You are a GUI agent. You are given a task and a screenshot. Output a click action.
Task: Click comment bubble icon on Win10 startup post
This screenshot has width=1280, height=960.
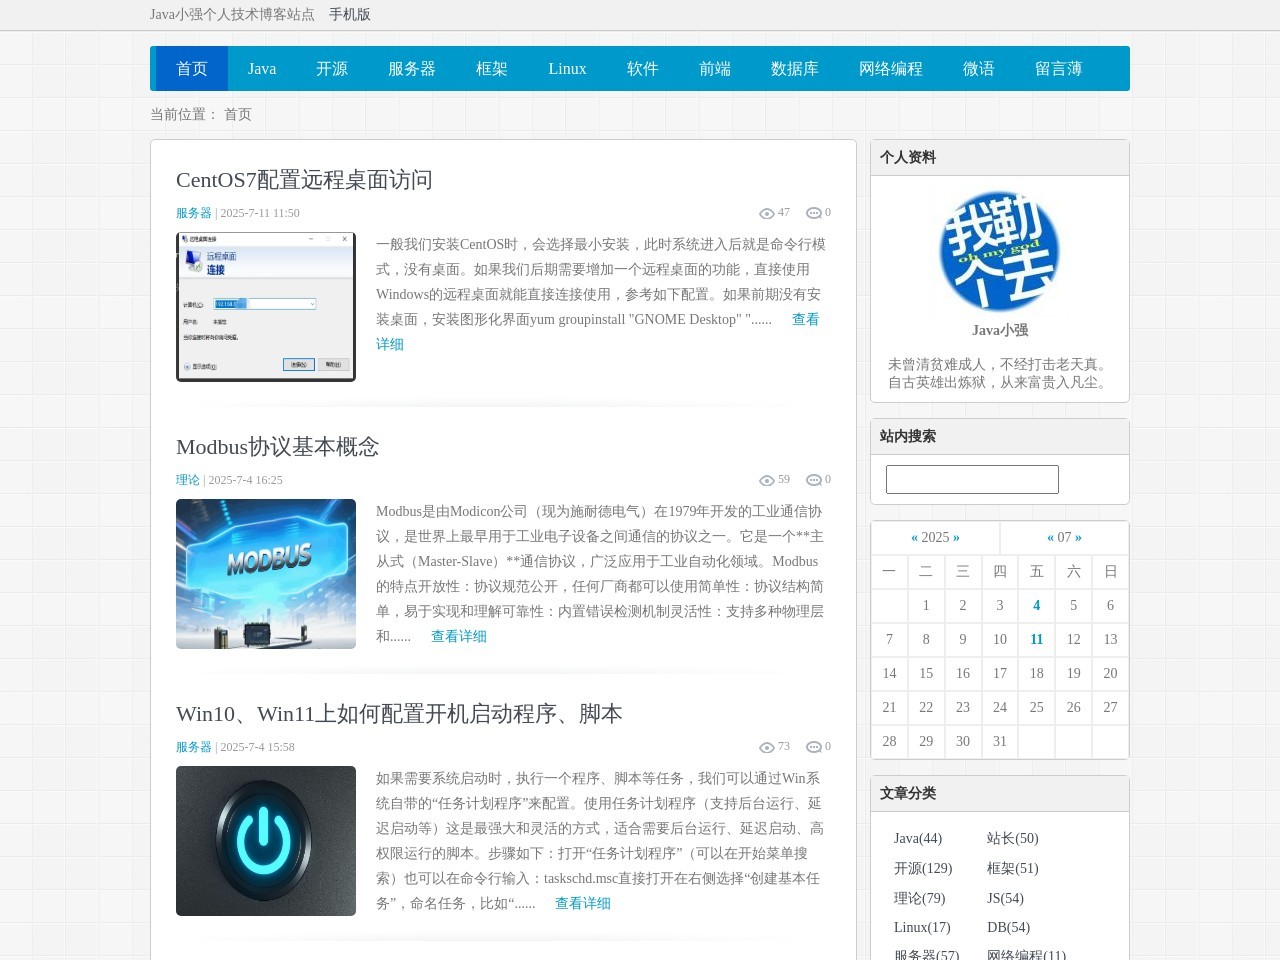click(x=814, y=747)
